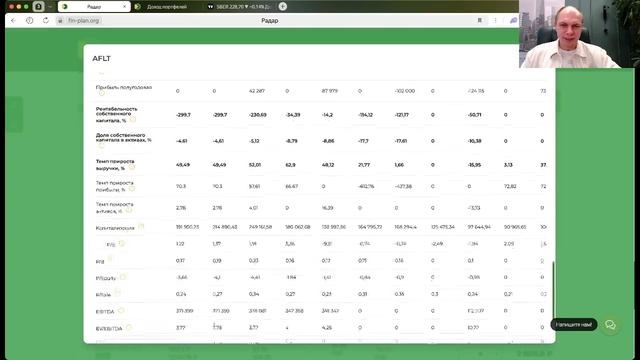This screenshot has height=360, width=640.
Task: Click the value 52,01 in revenue growth row
Action: click(255, 165)
